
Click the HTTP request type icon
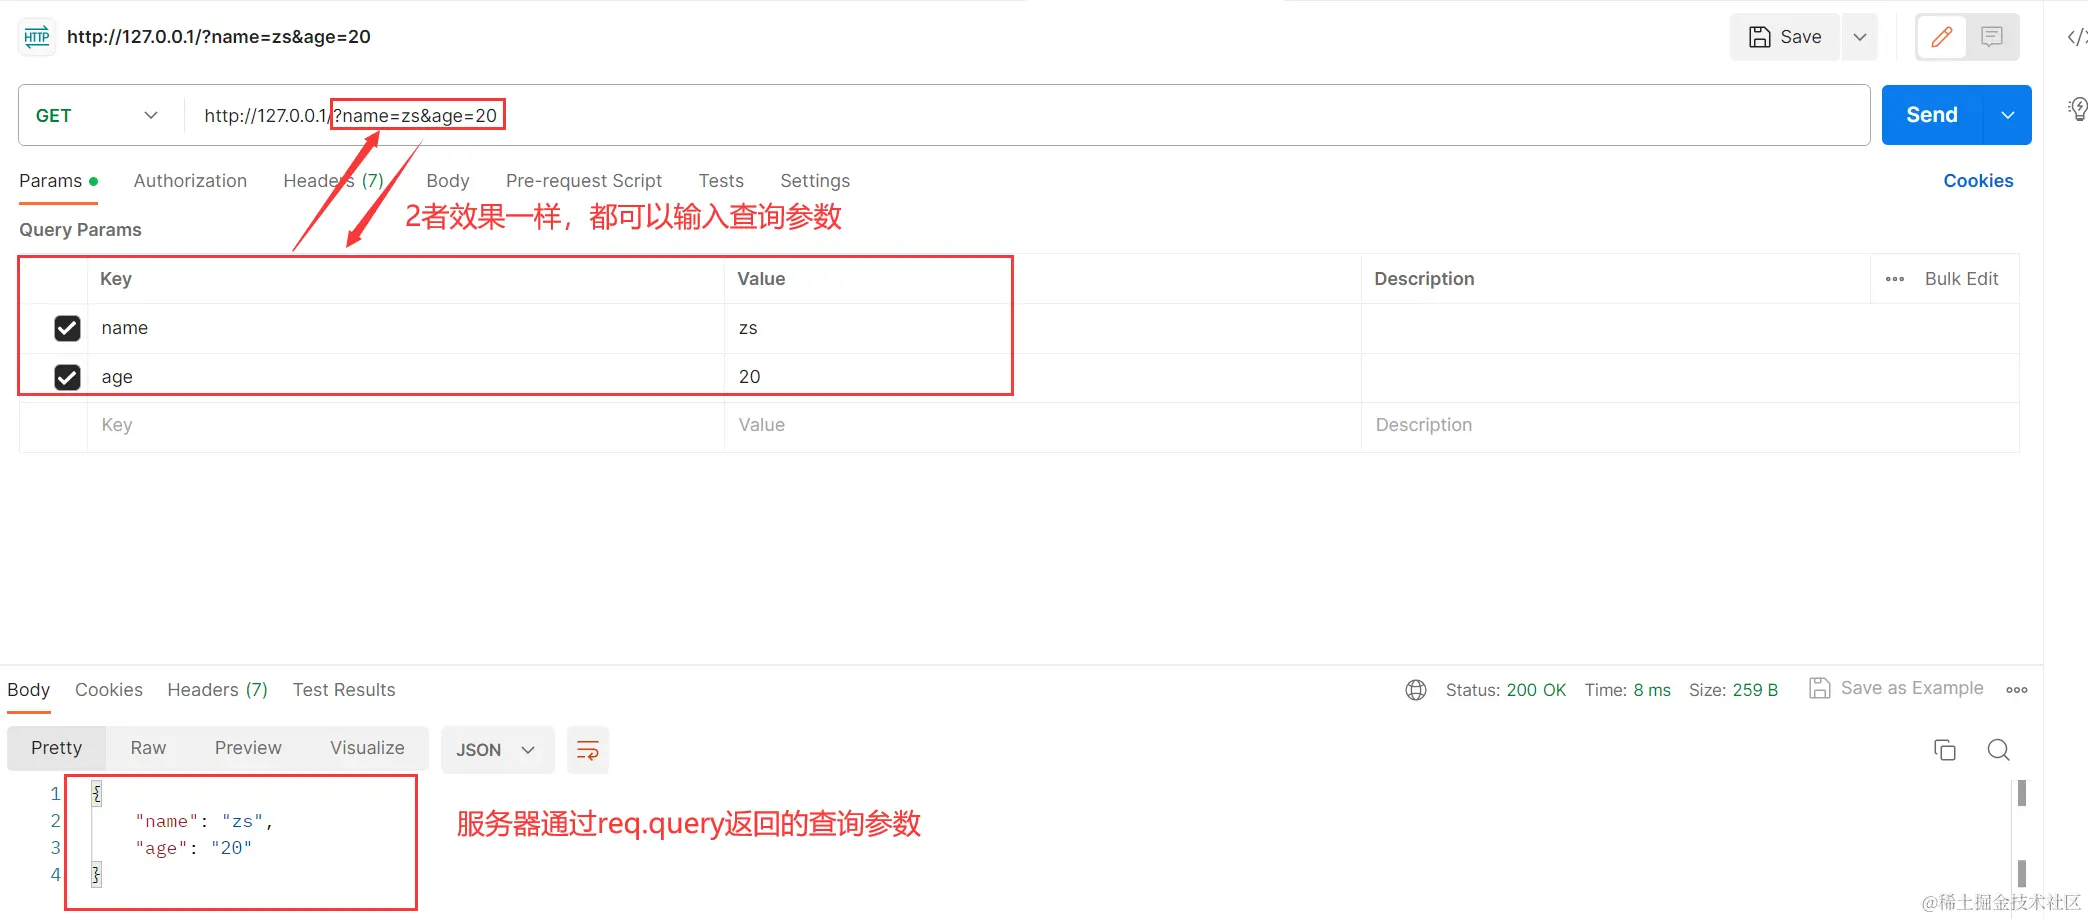point(37,37)
